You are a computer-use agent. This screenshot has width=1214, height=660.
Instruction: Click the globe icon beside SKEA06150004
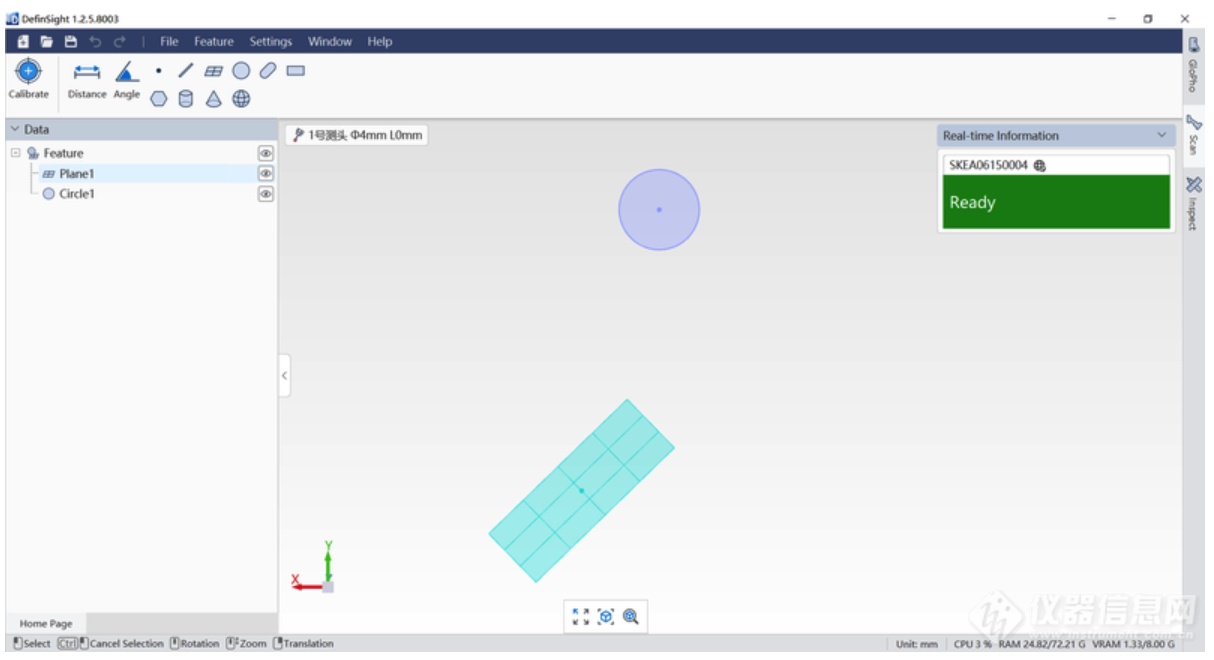click(x=1039, y=166)
